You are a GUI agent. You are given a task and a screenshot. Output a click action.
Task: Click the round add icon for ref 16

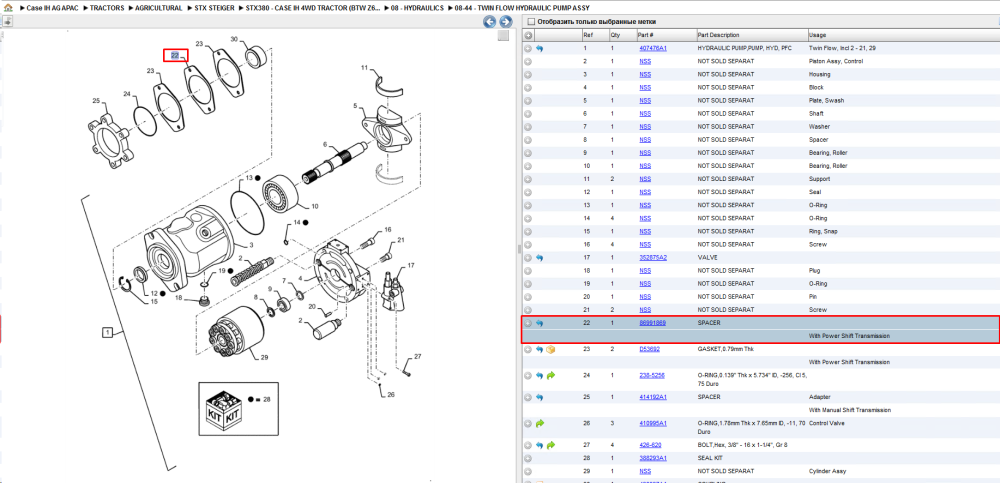coord(528,244)
